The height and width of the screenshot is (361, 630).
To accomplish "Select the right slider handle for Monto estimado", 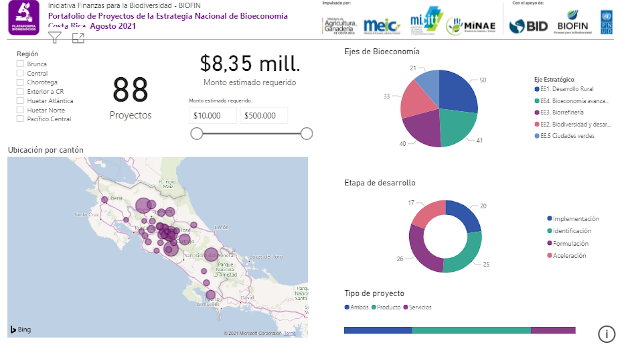I will tap(307, 133).
